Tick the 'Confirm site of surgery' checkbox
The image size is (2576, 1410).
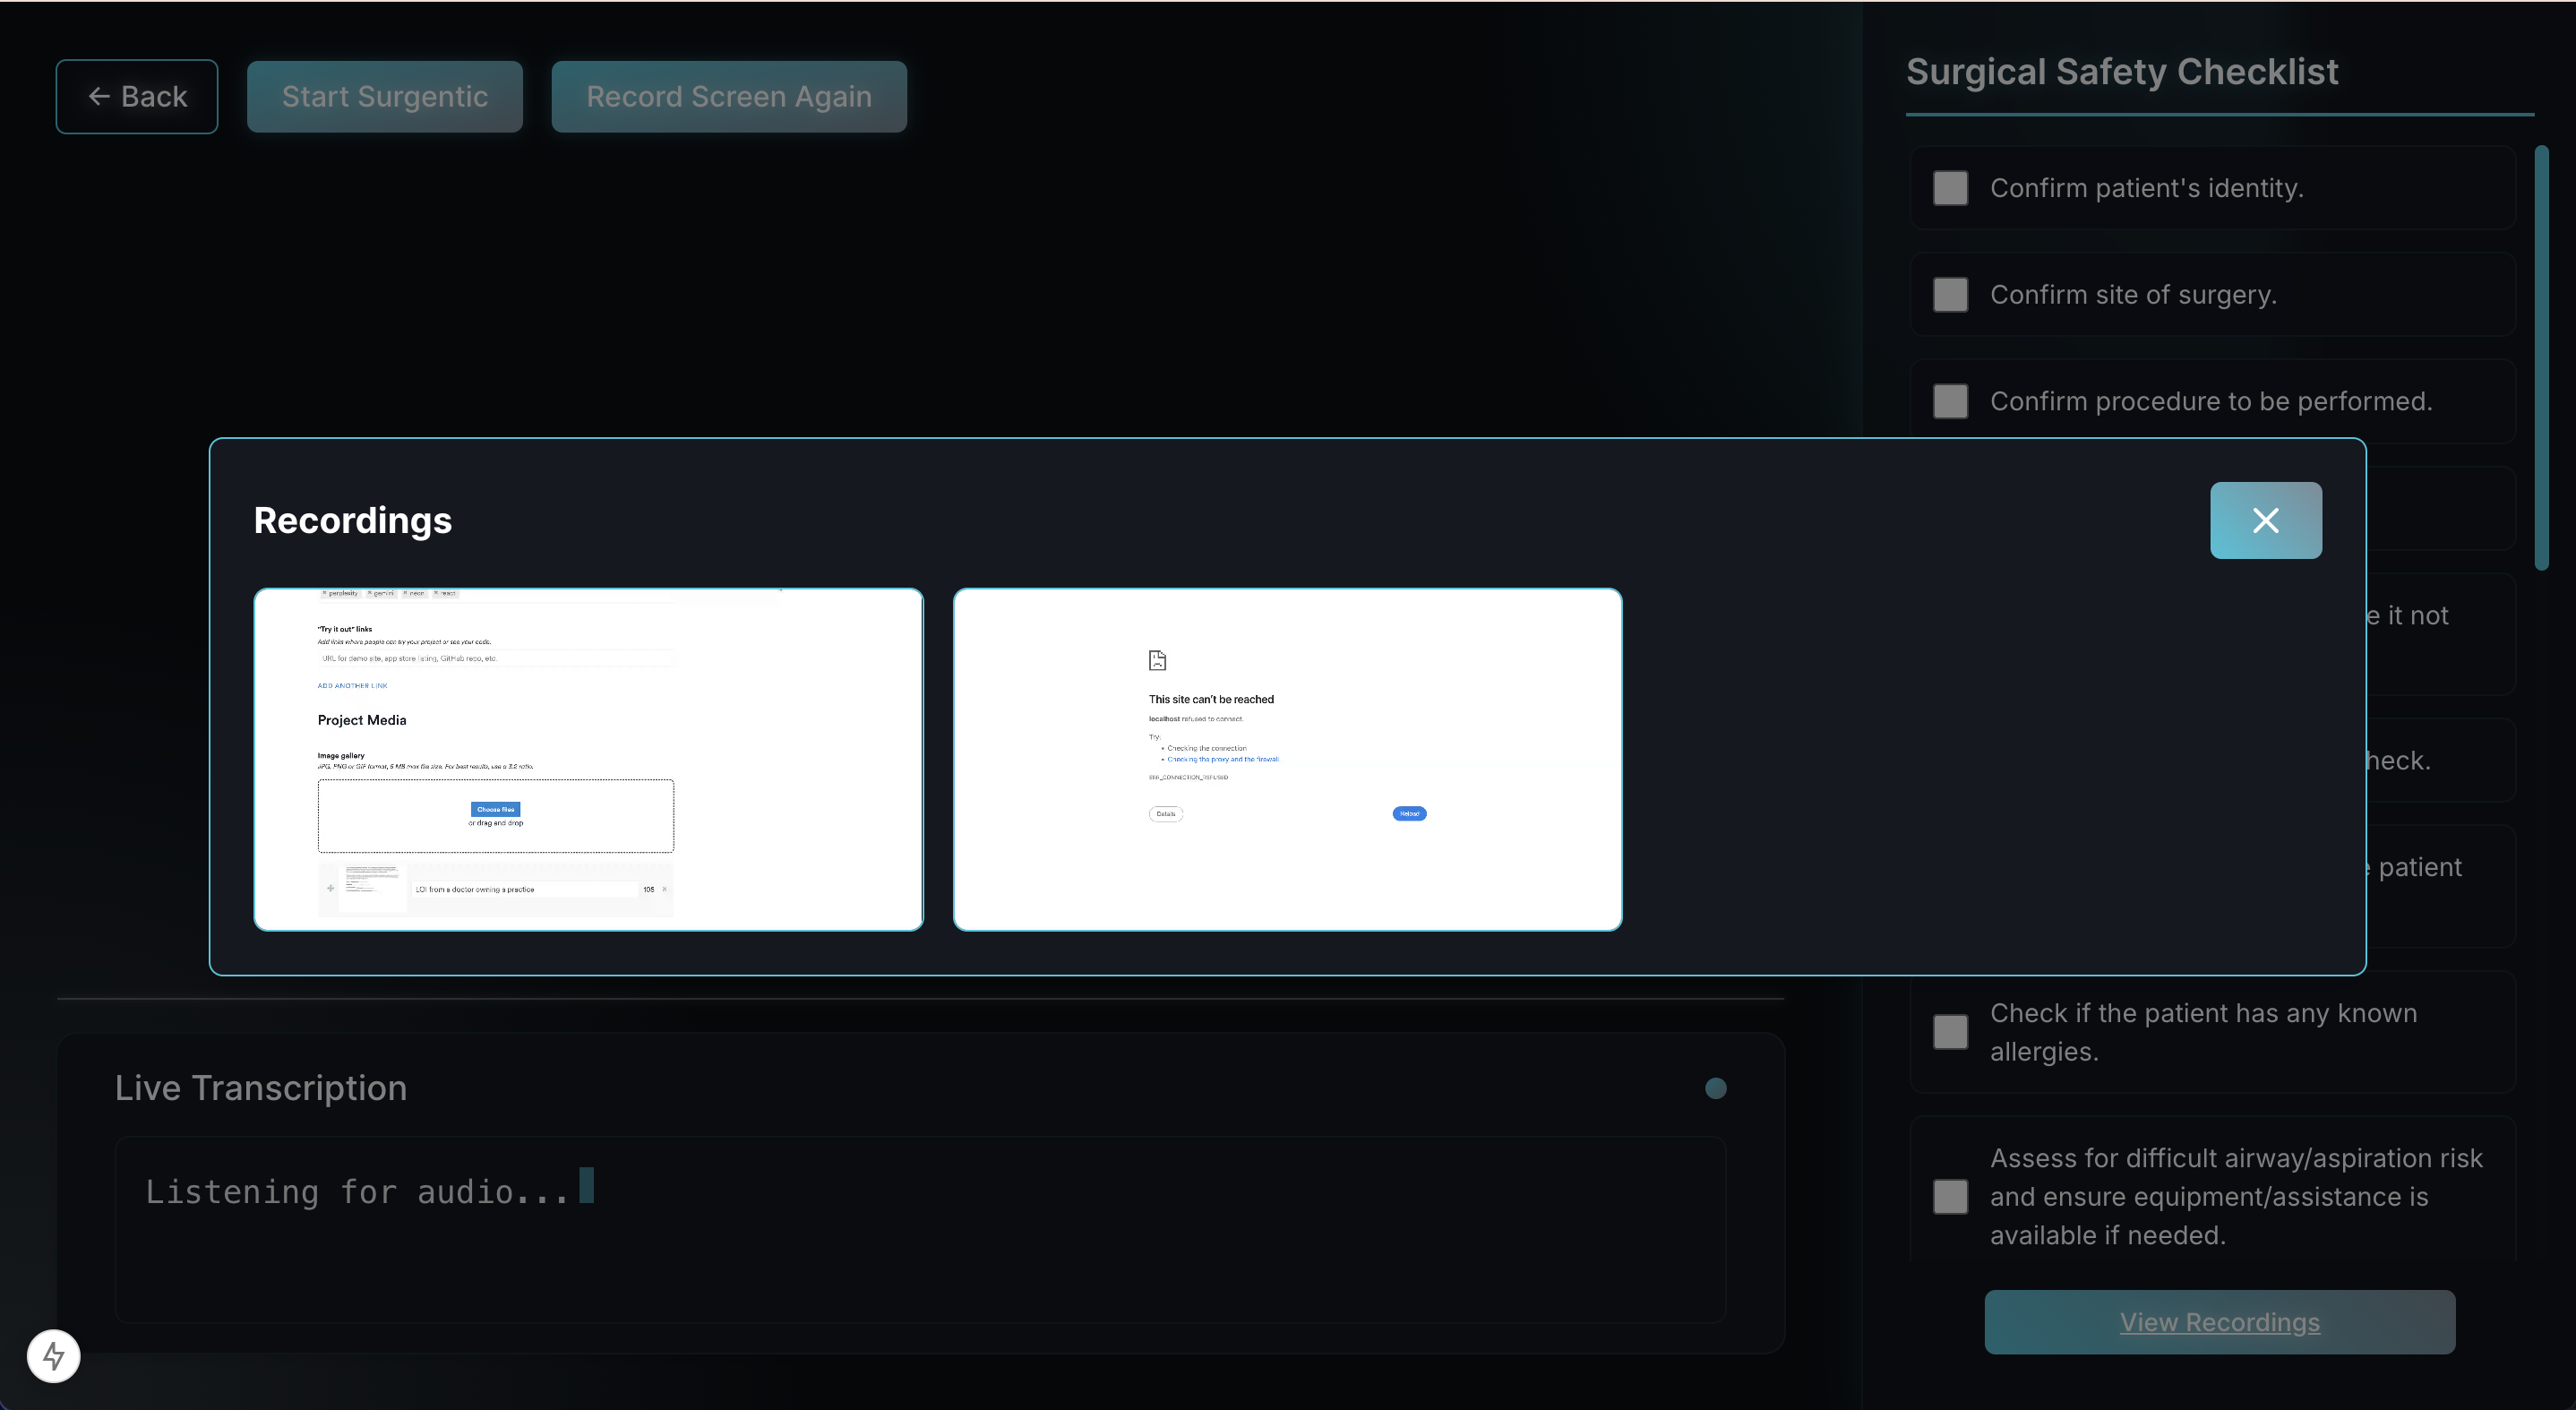pyautogui.click(x=1950, y=295)
